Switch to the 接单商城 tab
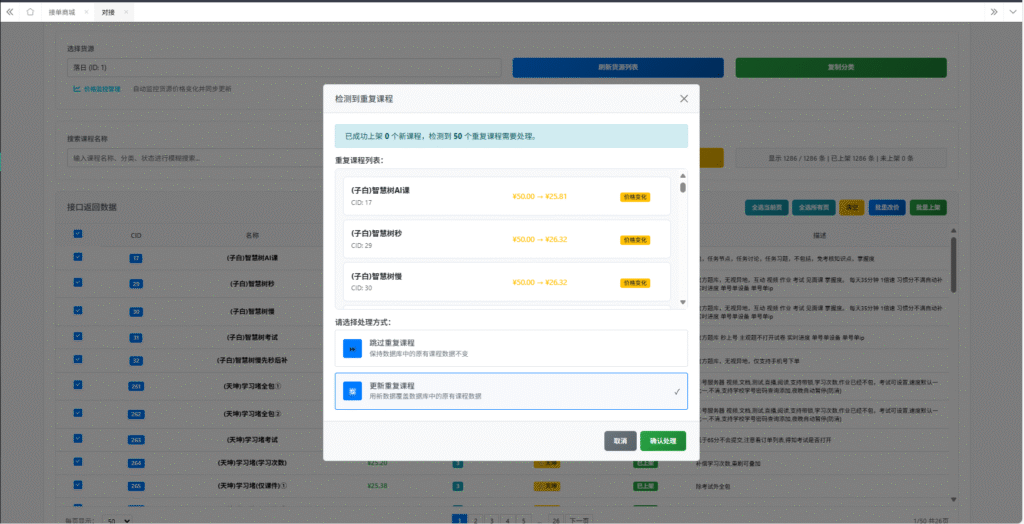Image resolution: width=1024 pixels, height=524 pixels. coord(62,12)
